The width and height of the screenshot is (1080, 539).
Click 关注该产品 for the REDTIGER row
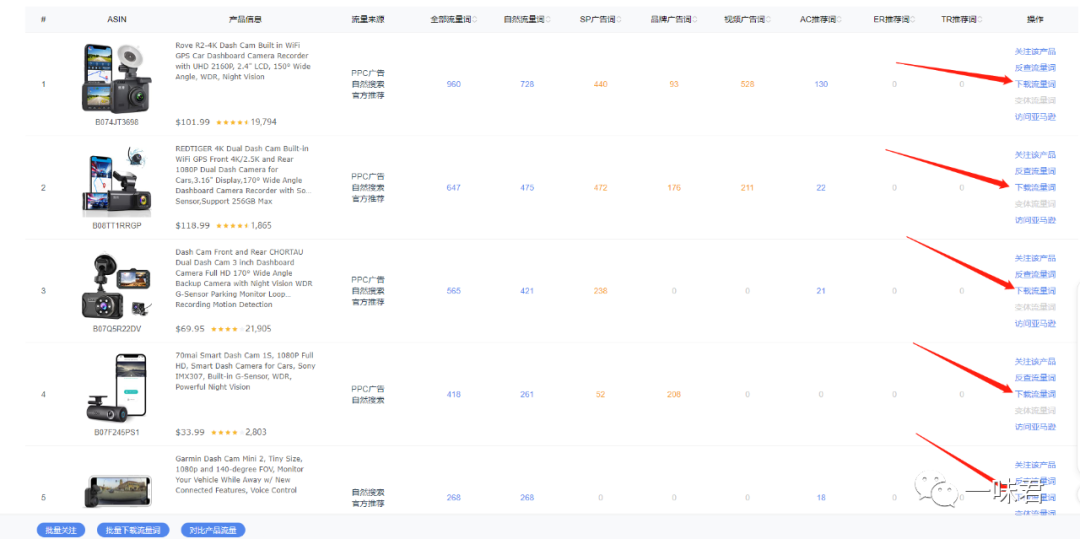click(1035, 155)
